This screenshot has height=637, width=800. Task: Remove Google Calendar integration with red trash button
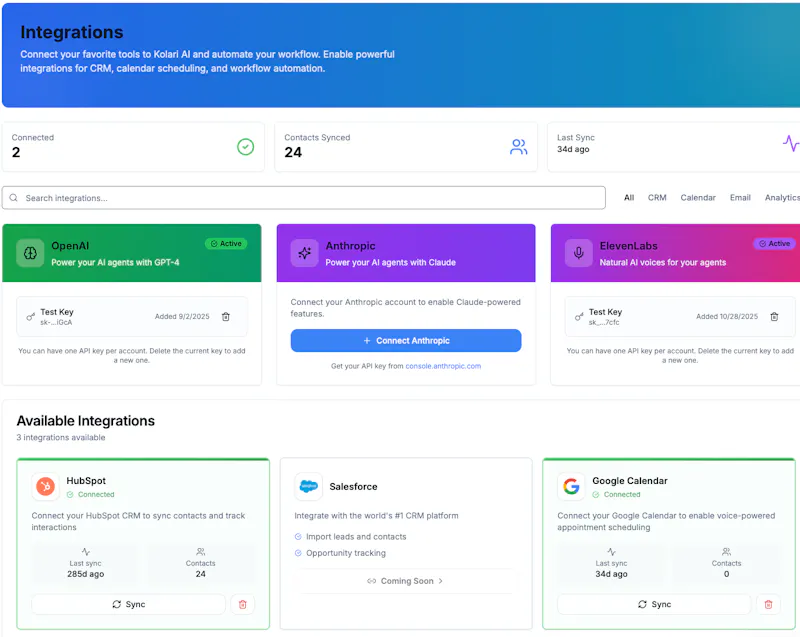tap(768, 604)
